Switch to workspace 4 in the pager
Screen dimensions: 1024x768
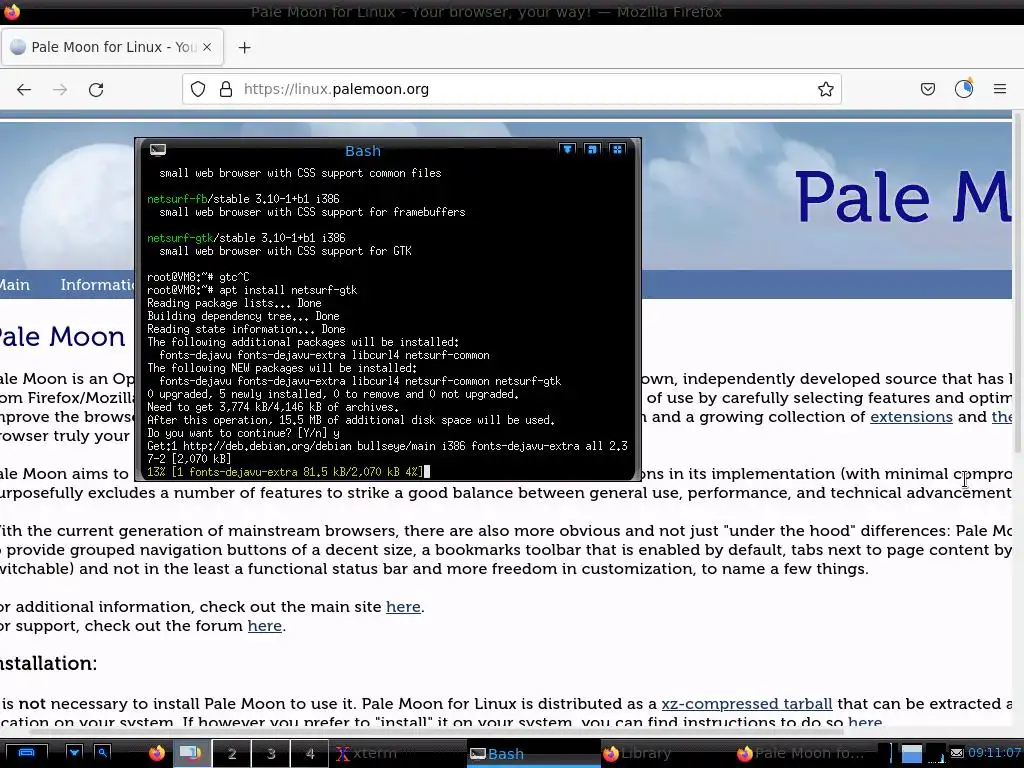[310, 754]
